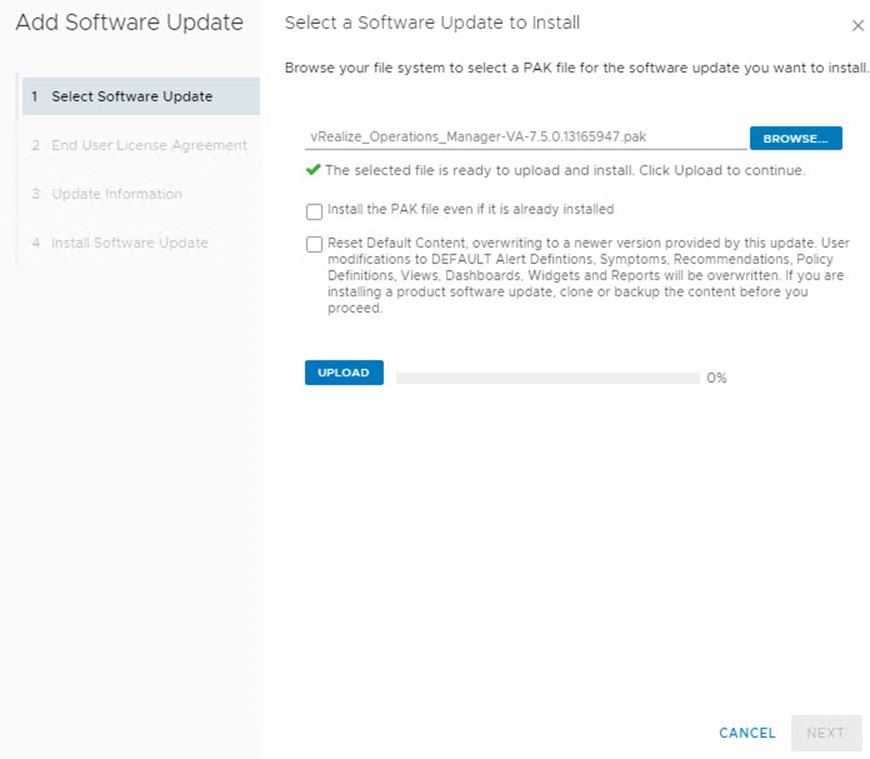Start the upload with UPLOAD button
870x759 pixels.
coord(344,372)
